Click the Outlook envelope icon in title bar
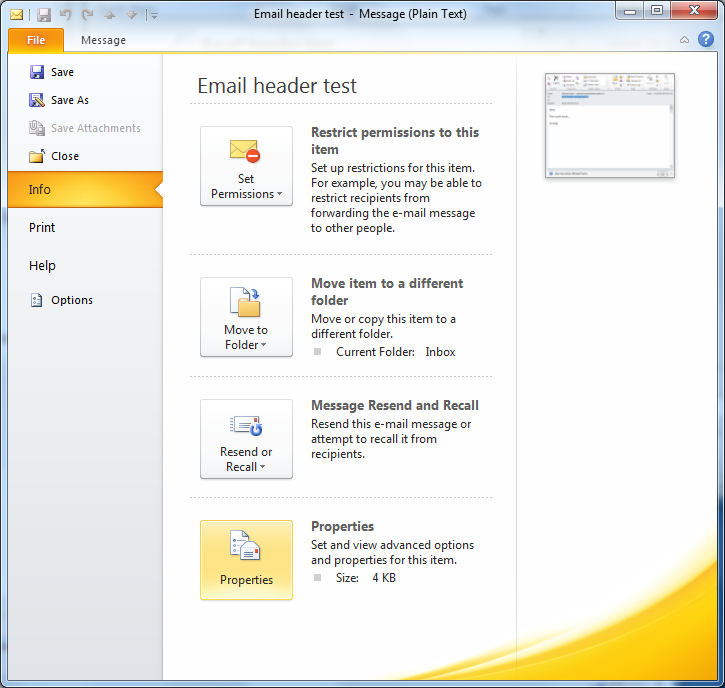The height and width of the screenshot is (688, 725). pos(17,14)
